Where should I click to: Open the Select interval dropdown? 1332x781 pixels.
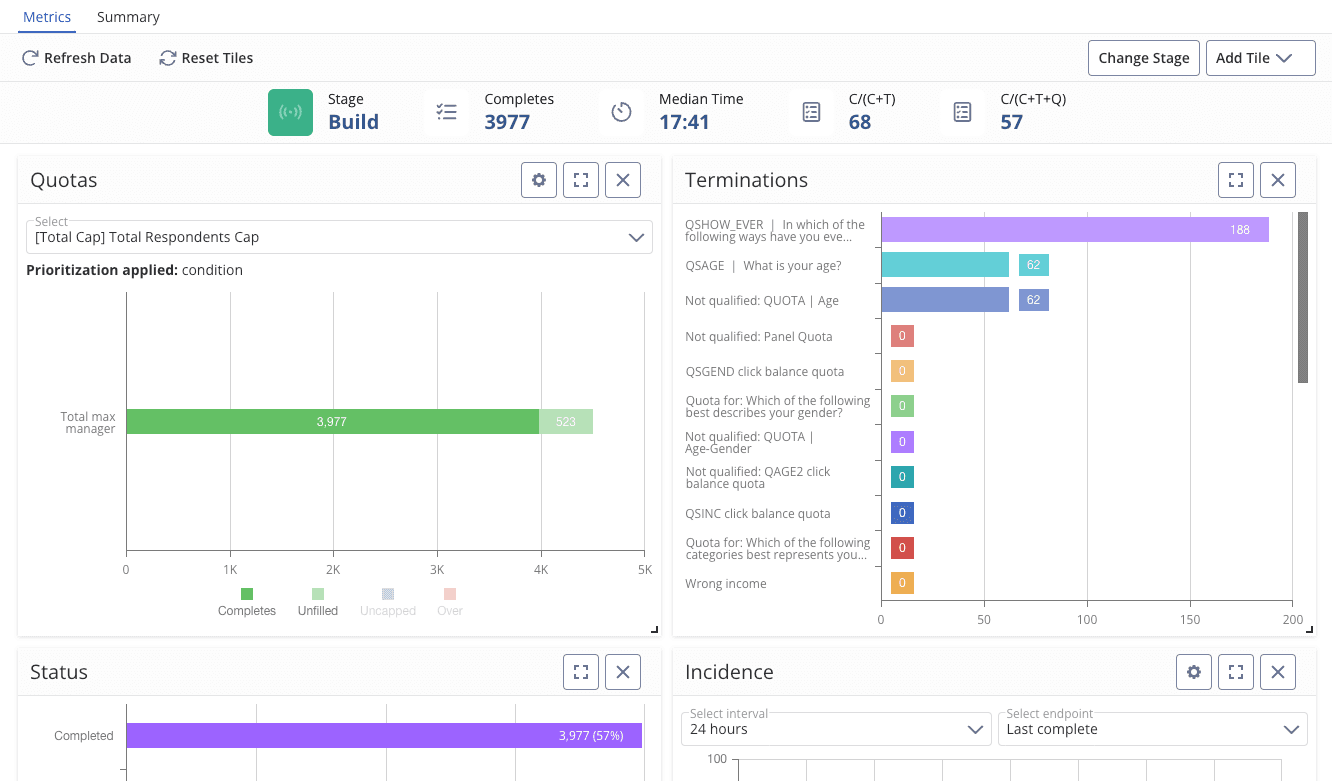tap(836, 729)
